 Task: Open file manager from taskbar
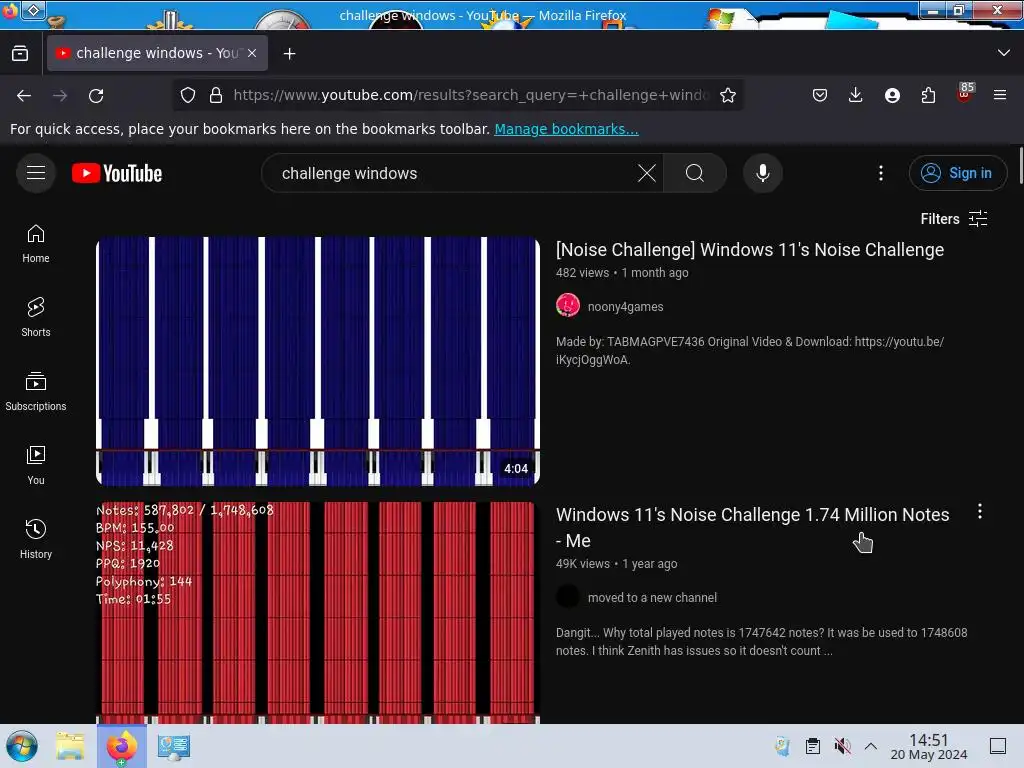(70, 746)
